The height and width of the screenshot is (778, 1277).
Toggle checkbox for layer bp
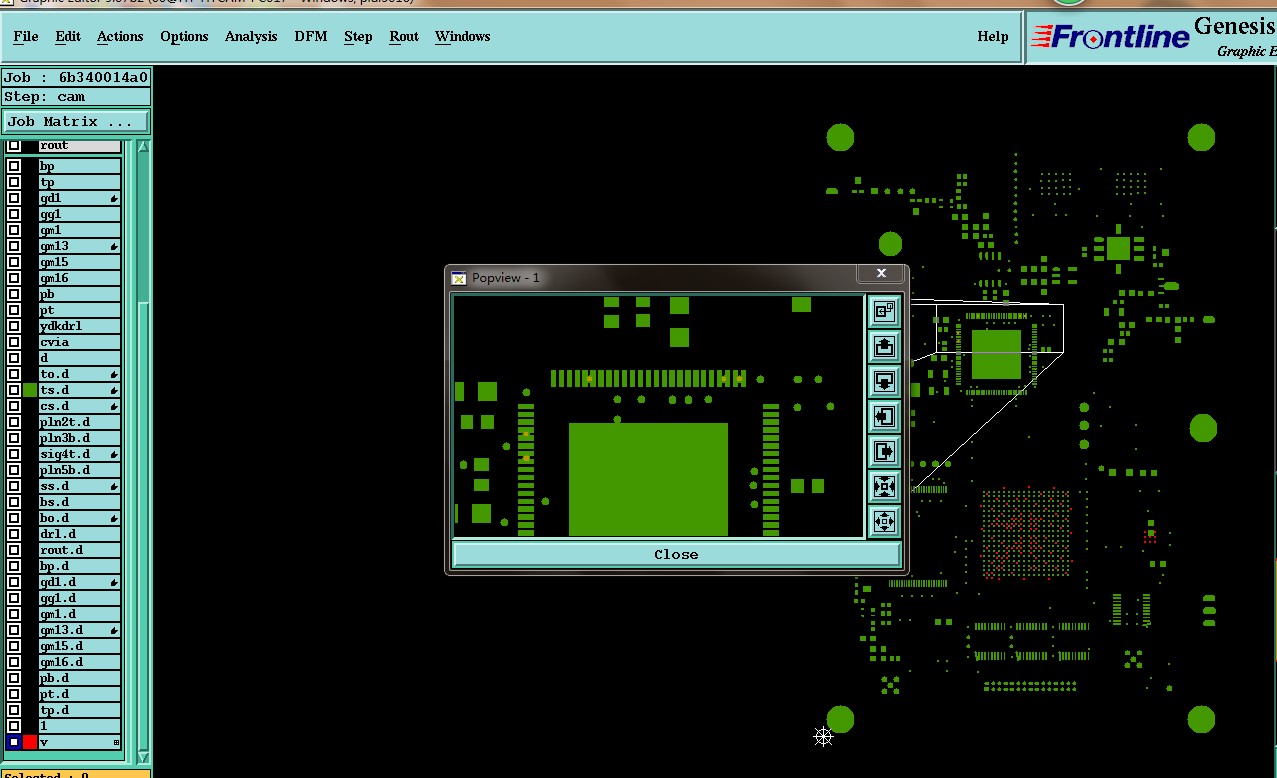point(14,166)
